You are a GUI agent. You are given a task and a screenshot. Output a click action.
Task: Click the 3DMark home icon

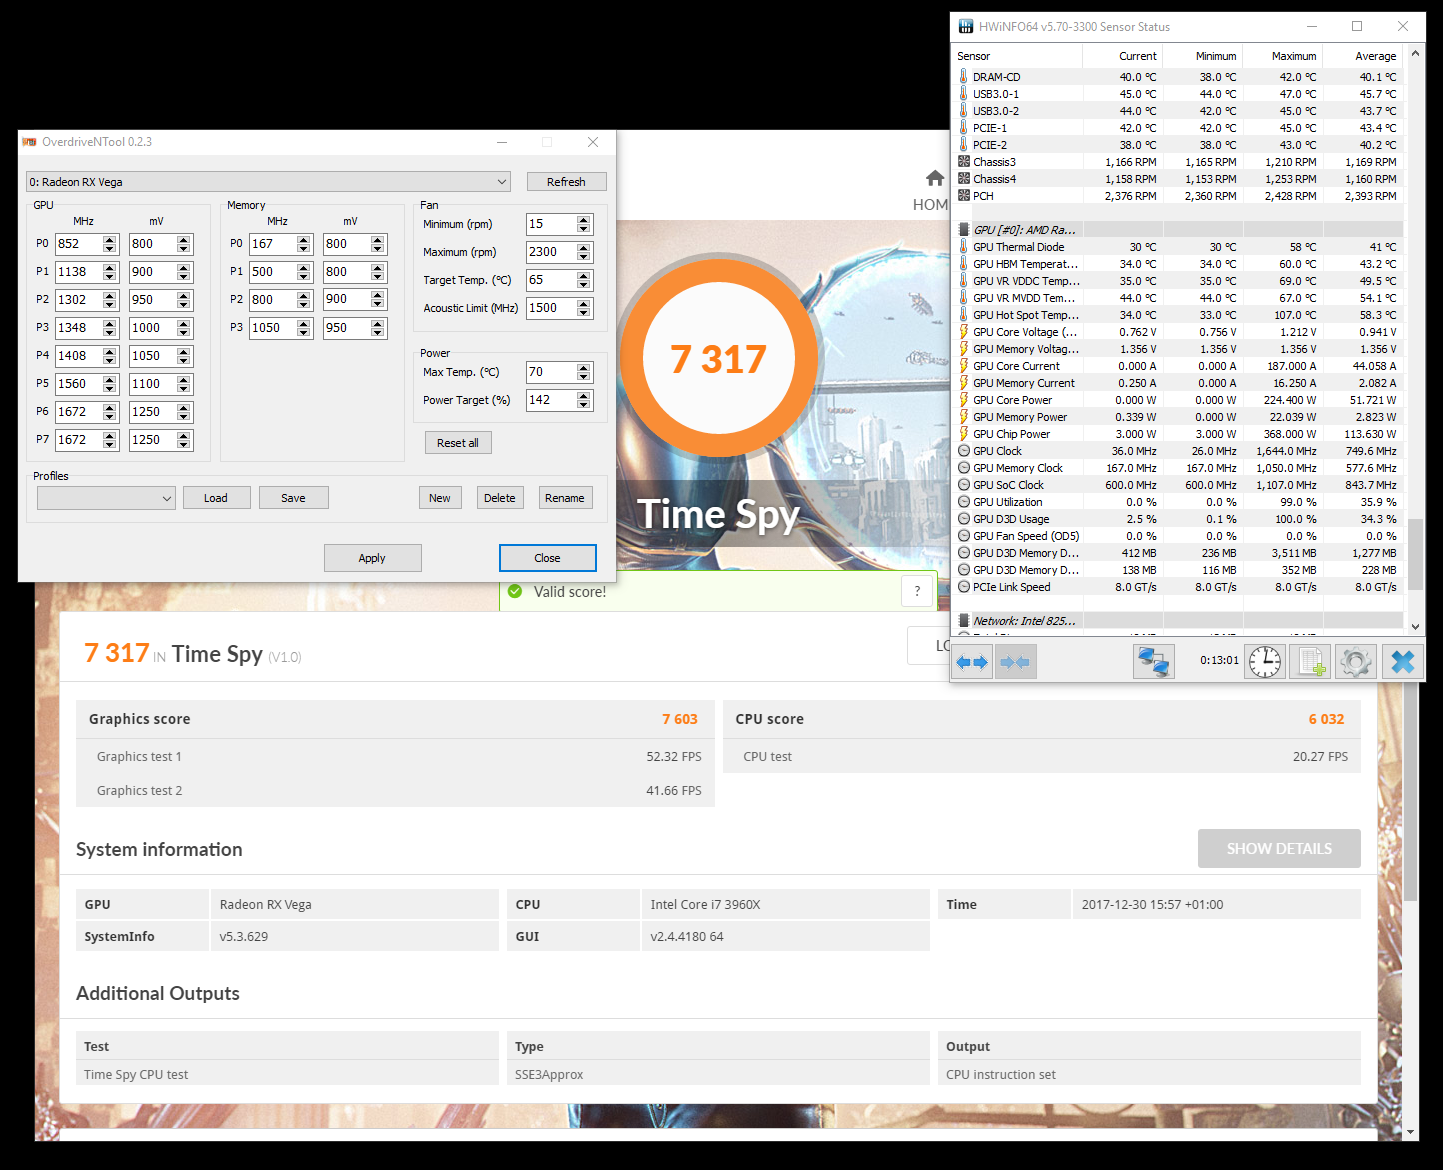pyautogui.click(x=935, y=178)
